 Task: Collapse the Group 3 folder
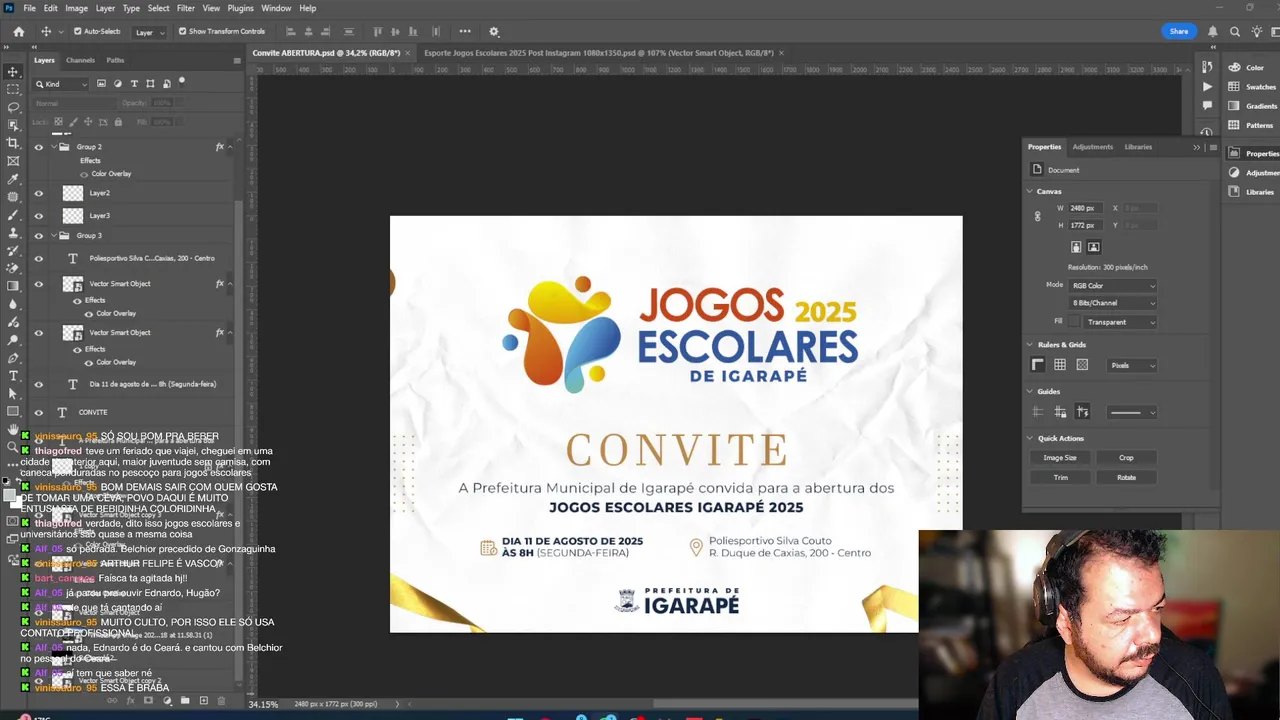[53, 236]
